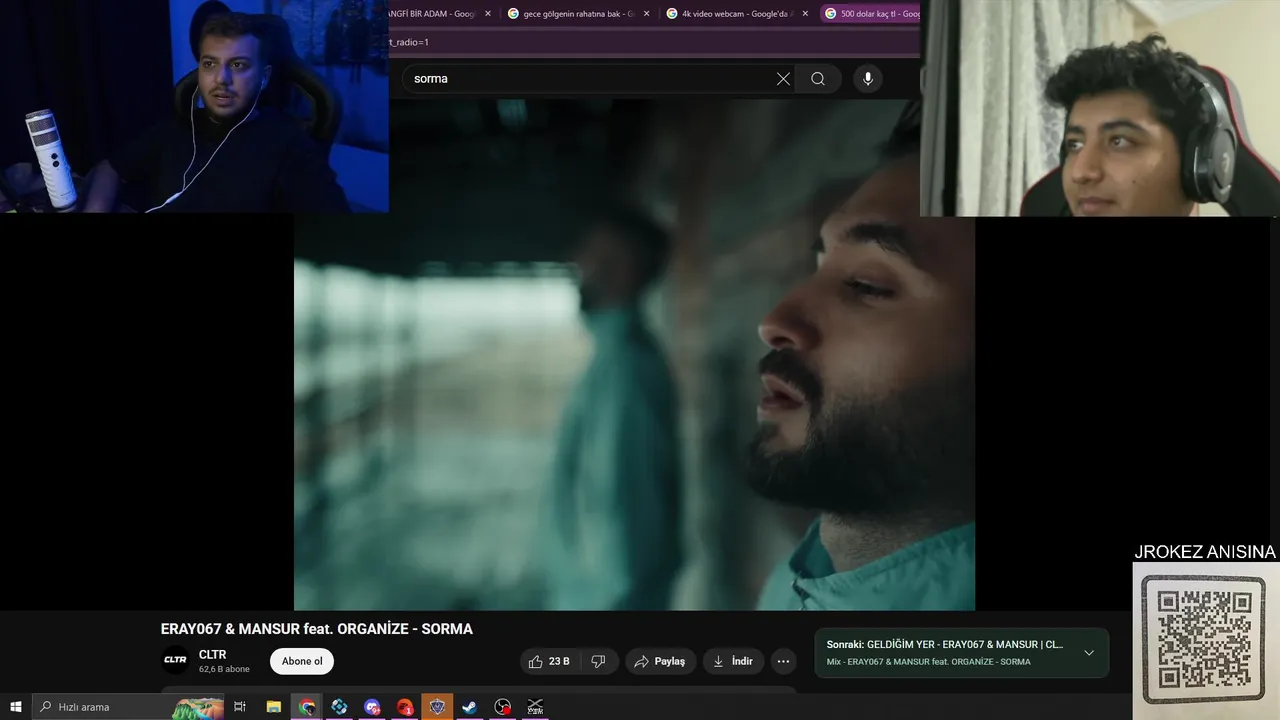The width and height of the screenshot is (1280, 720).
Task: Close the 'gece gölgenin rahatına bak' tab
Action: point(646,14)
